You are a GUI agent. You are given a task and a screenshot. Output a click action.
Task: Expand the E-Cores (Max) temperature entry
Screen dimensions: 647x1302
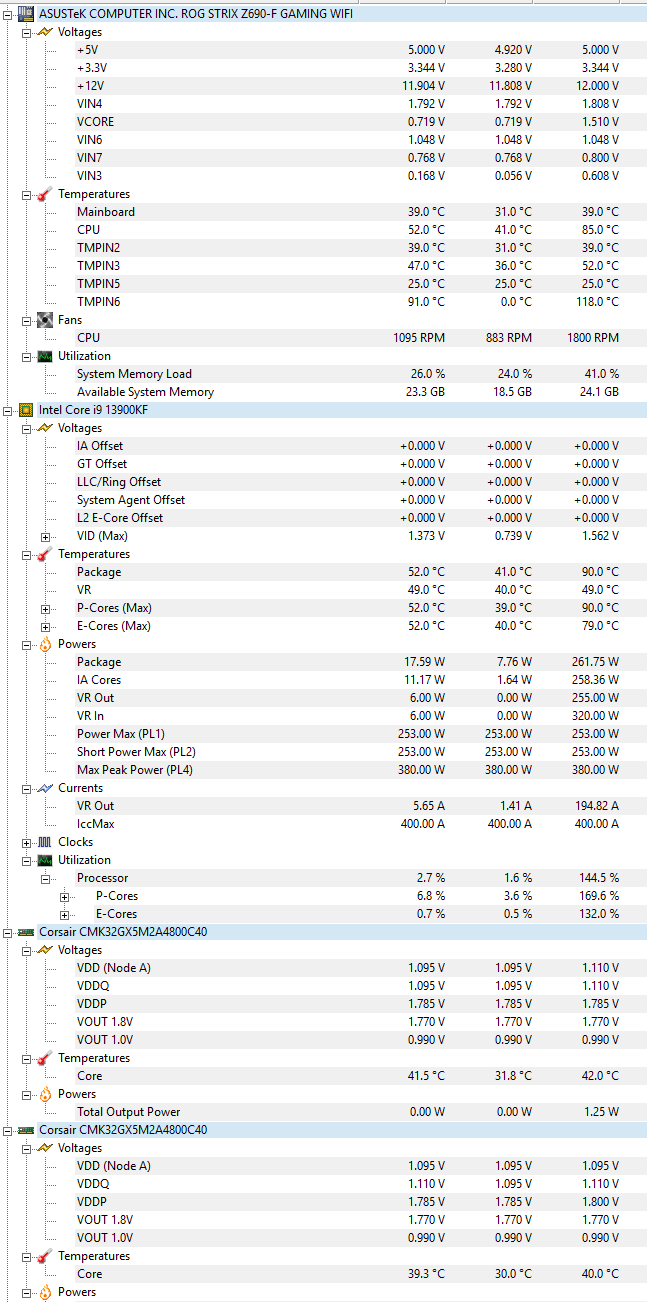(x=45, y=626)
